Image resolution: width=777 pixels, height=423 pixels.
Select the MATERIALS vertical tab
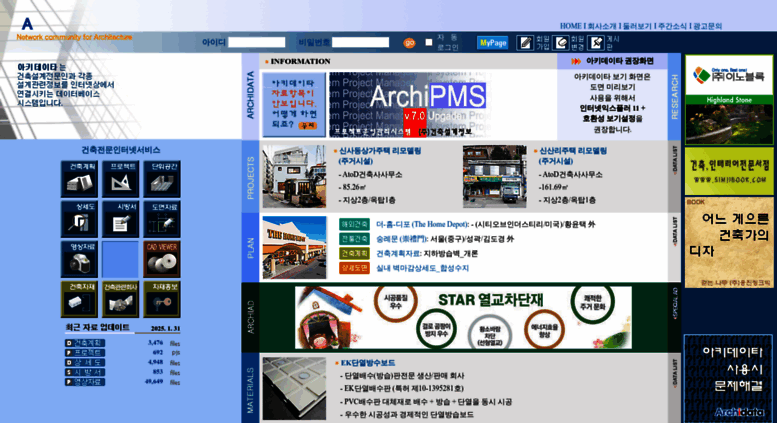tap(250, 388)
